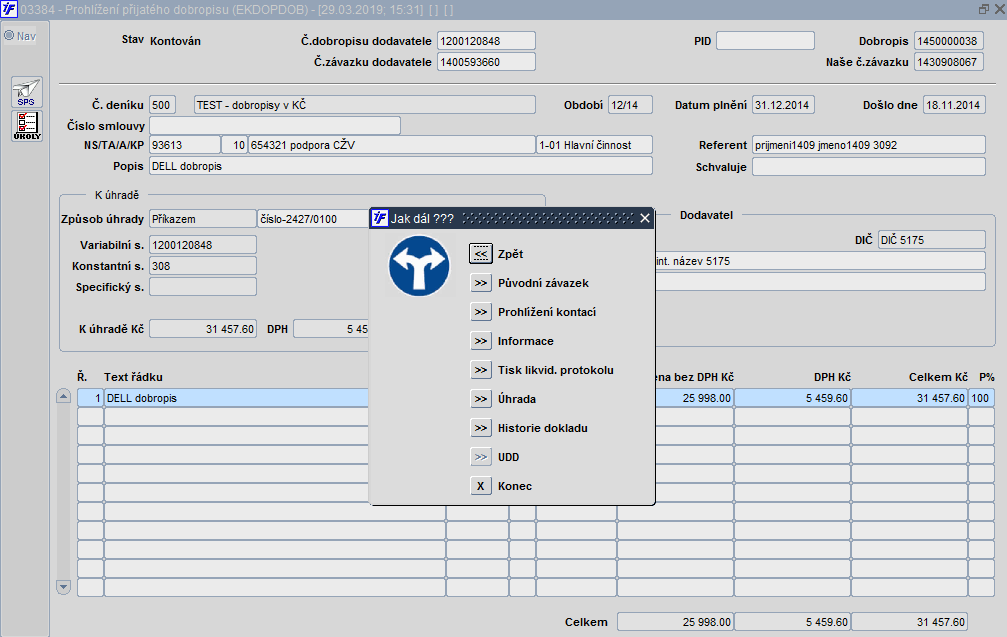Click the Specifický s. field
This screenshot has height=637, width=1007.
pyautogui.click(x=203, y=287)
